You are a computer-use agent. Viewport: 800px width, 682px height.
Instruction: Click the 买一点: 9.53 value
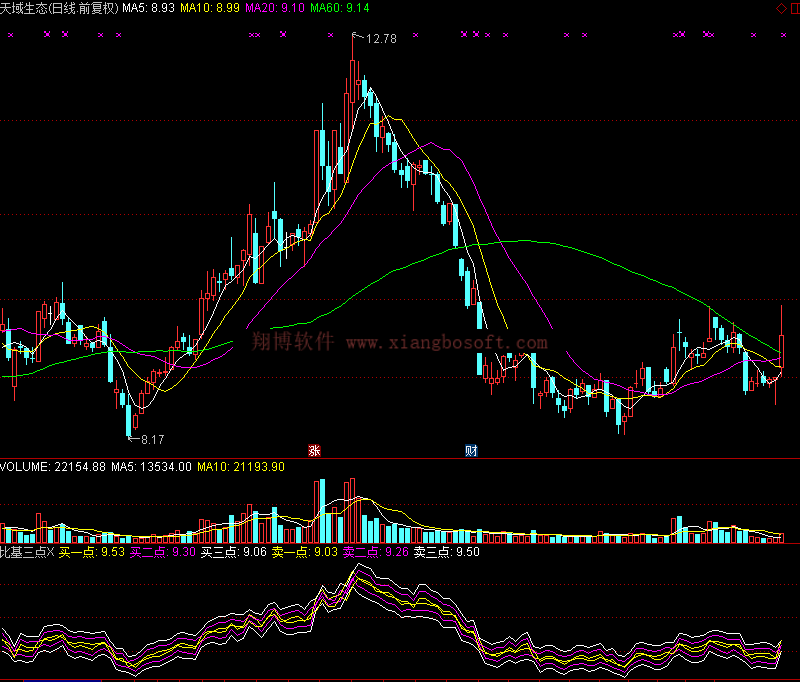(92, 552)
